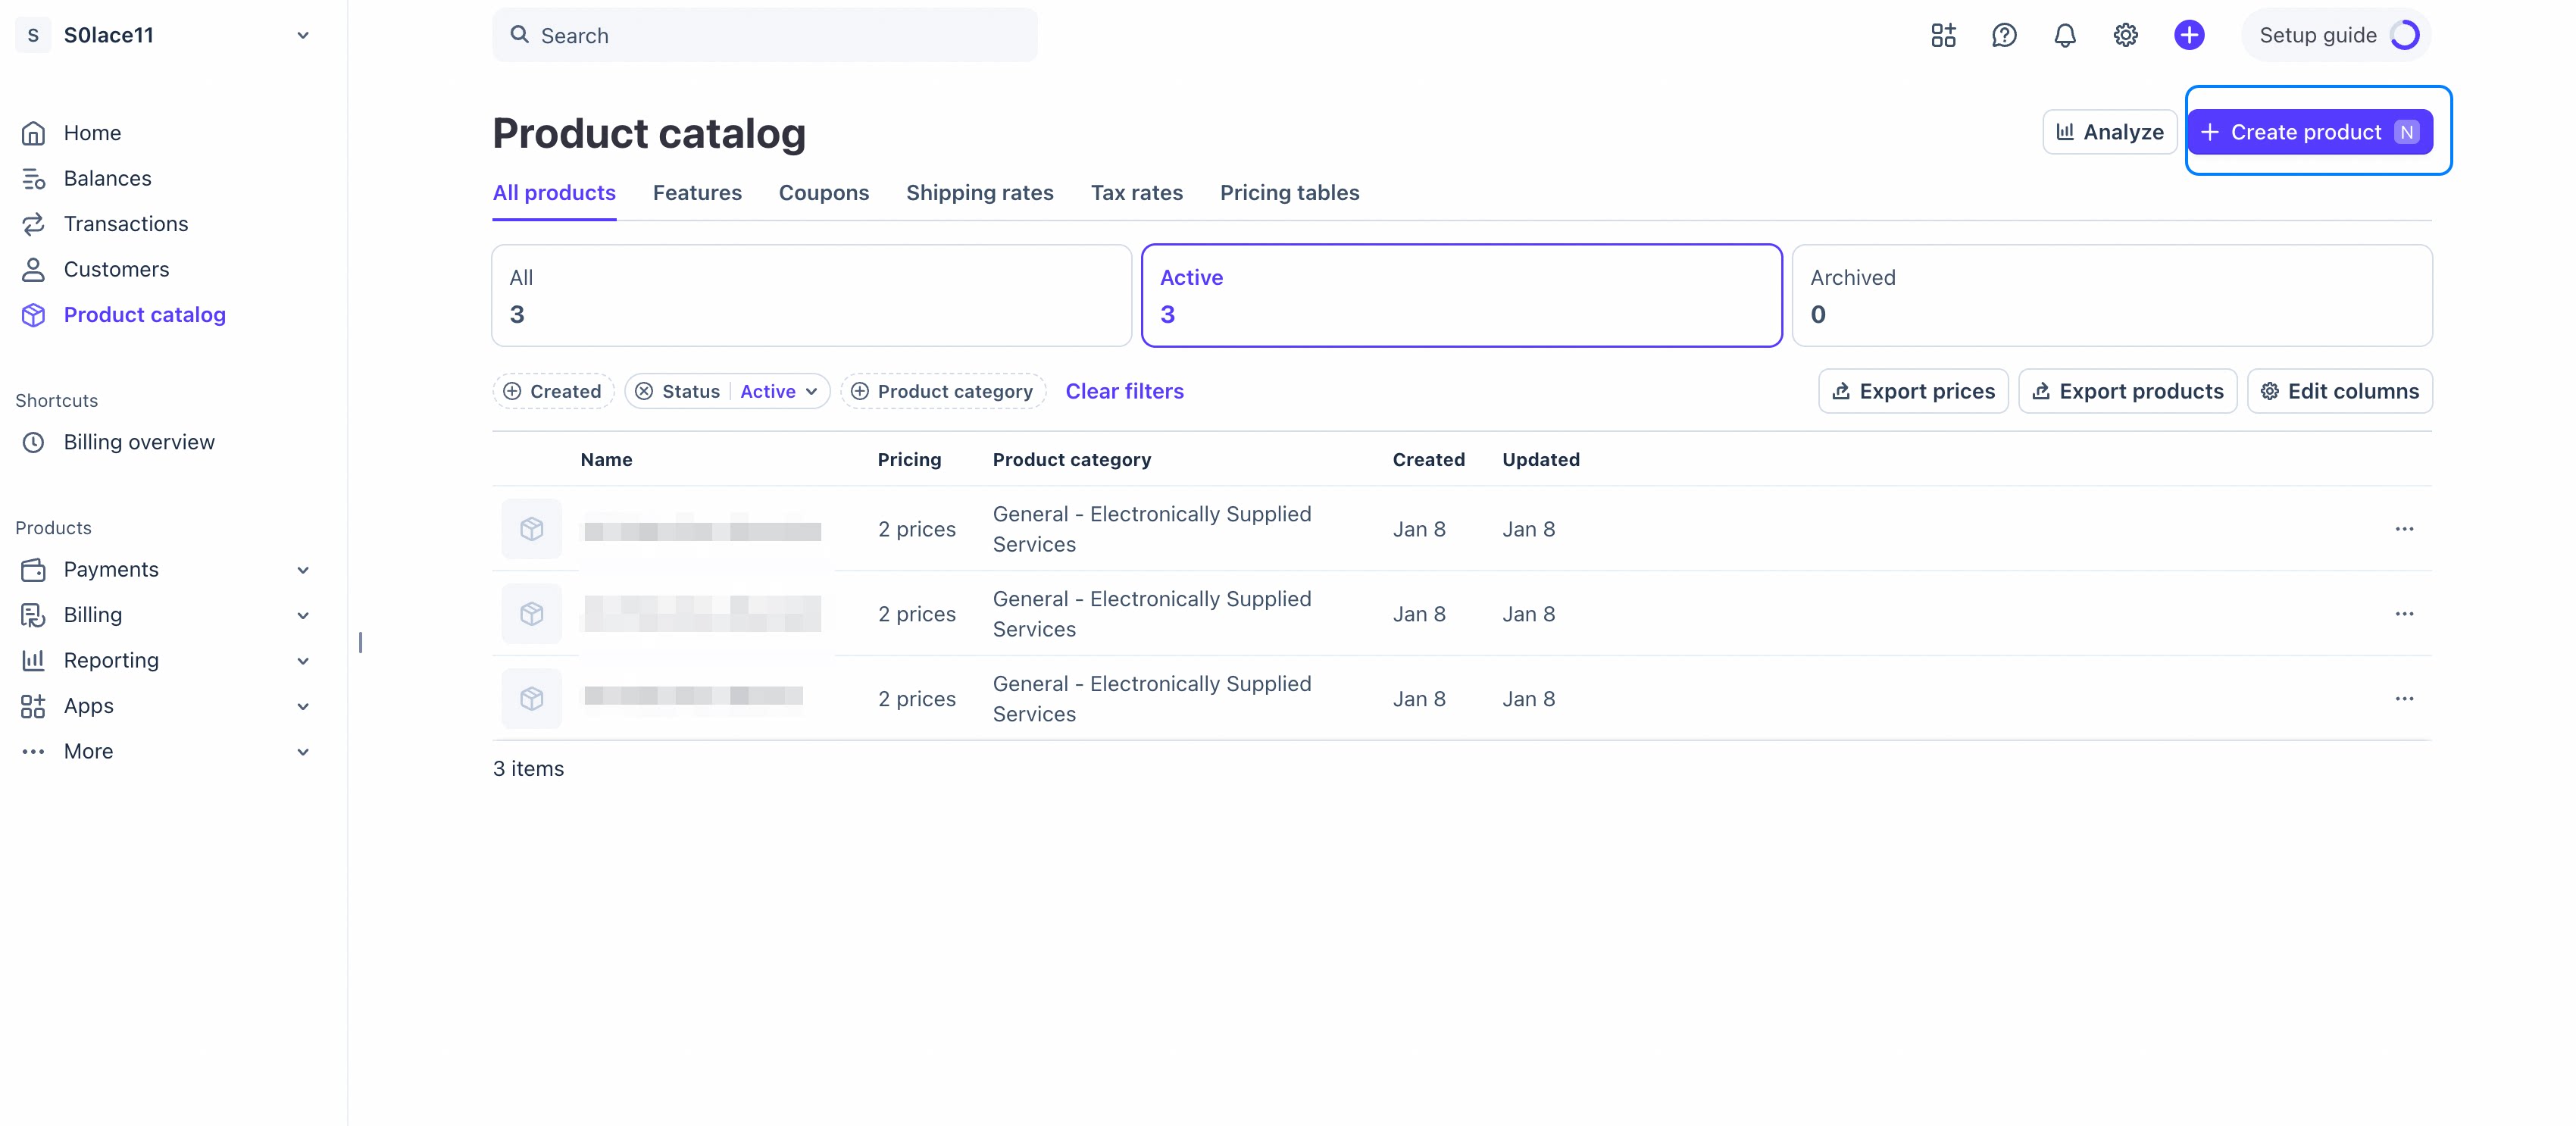The width and height of the screenshot is (2576, 1126).
Task: Switch to the Shipping rates tab
Action: tap(980, 193)
